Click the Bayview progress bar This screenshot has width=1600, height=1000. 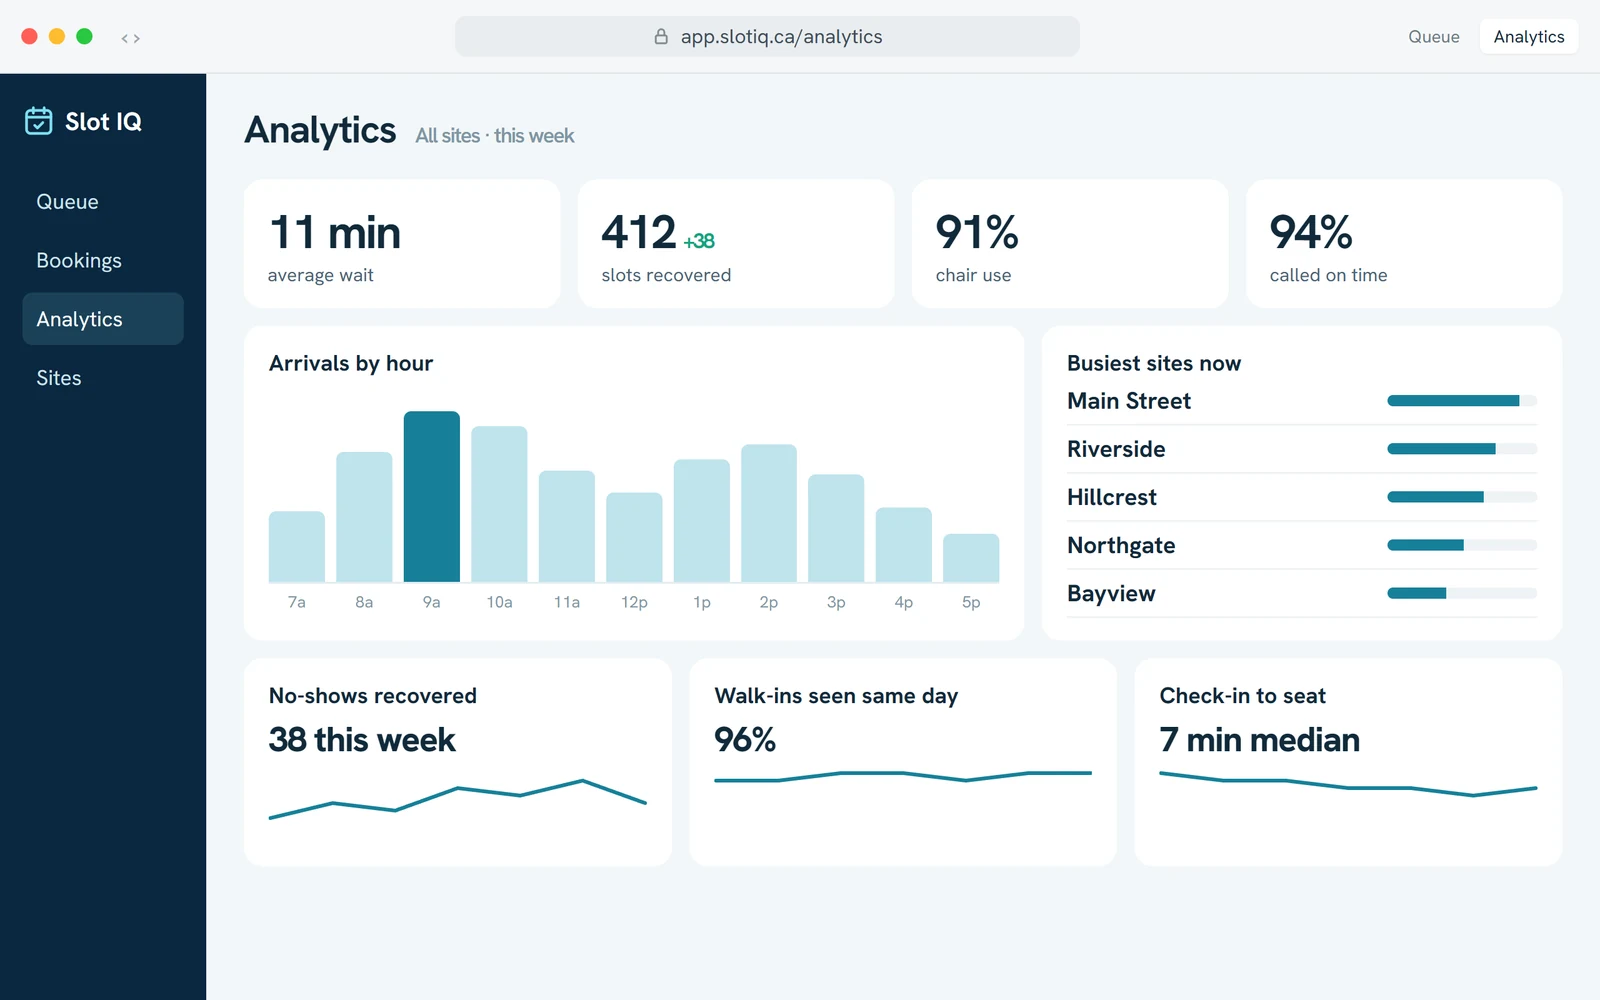point(1462,593)
